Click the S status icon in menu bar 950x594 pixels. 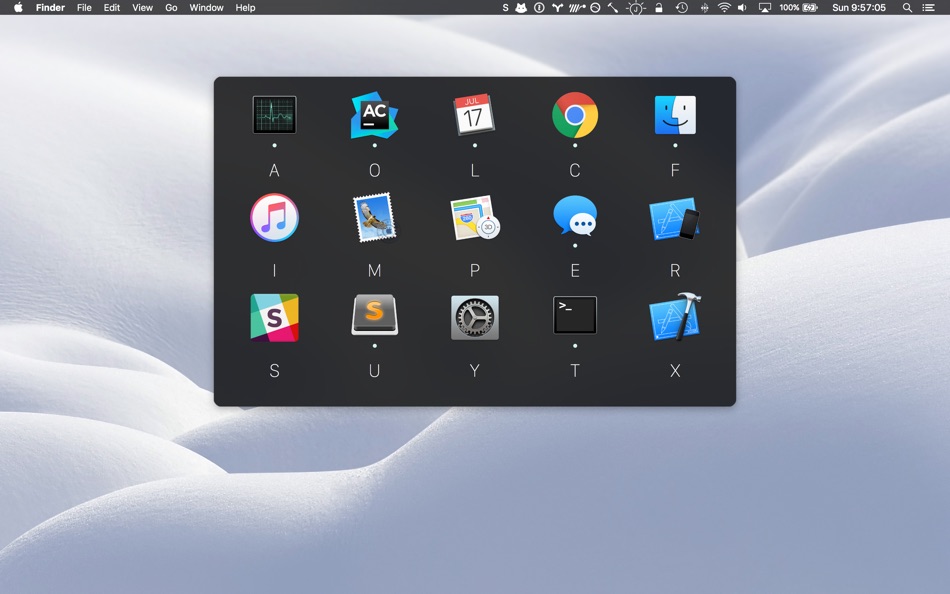[x=505, y=7]
